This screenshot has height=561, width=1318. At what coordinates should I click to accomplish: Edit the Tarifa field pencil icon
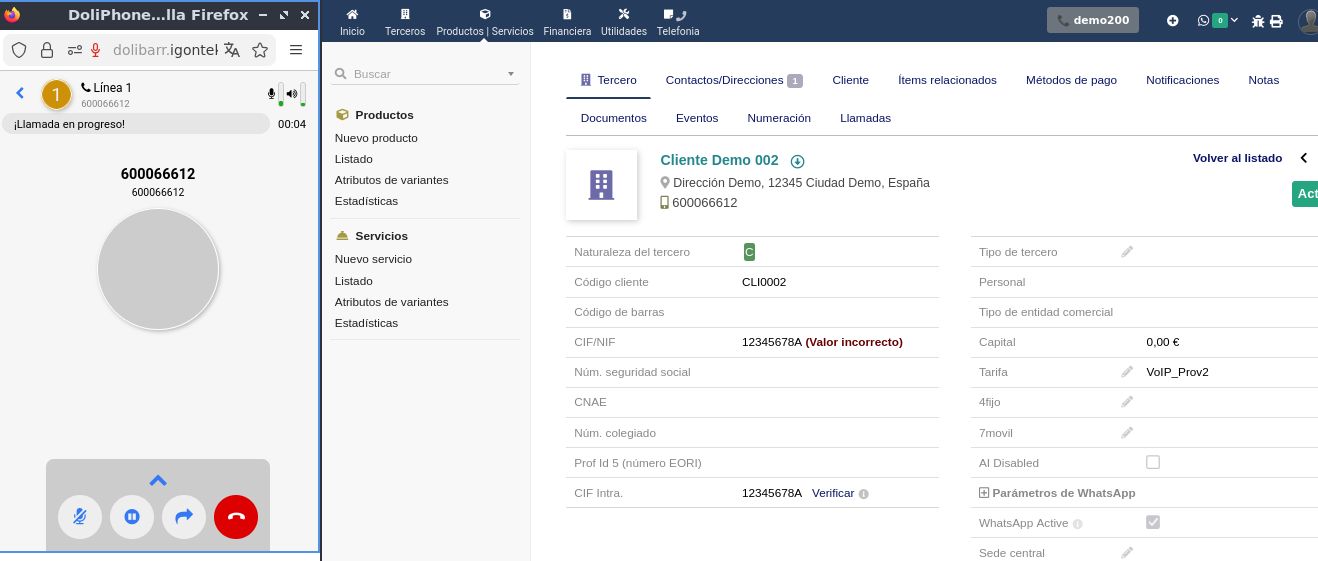click(1127, 372)
